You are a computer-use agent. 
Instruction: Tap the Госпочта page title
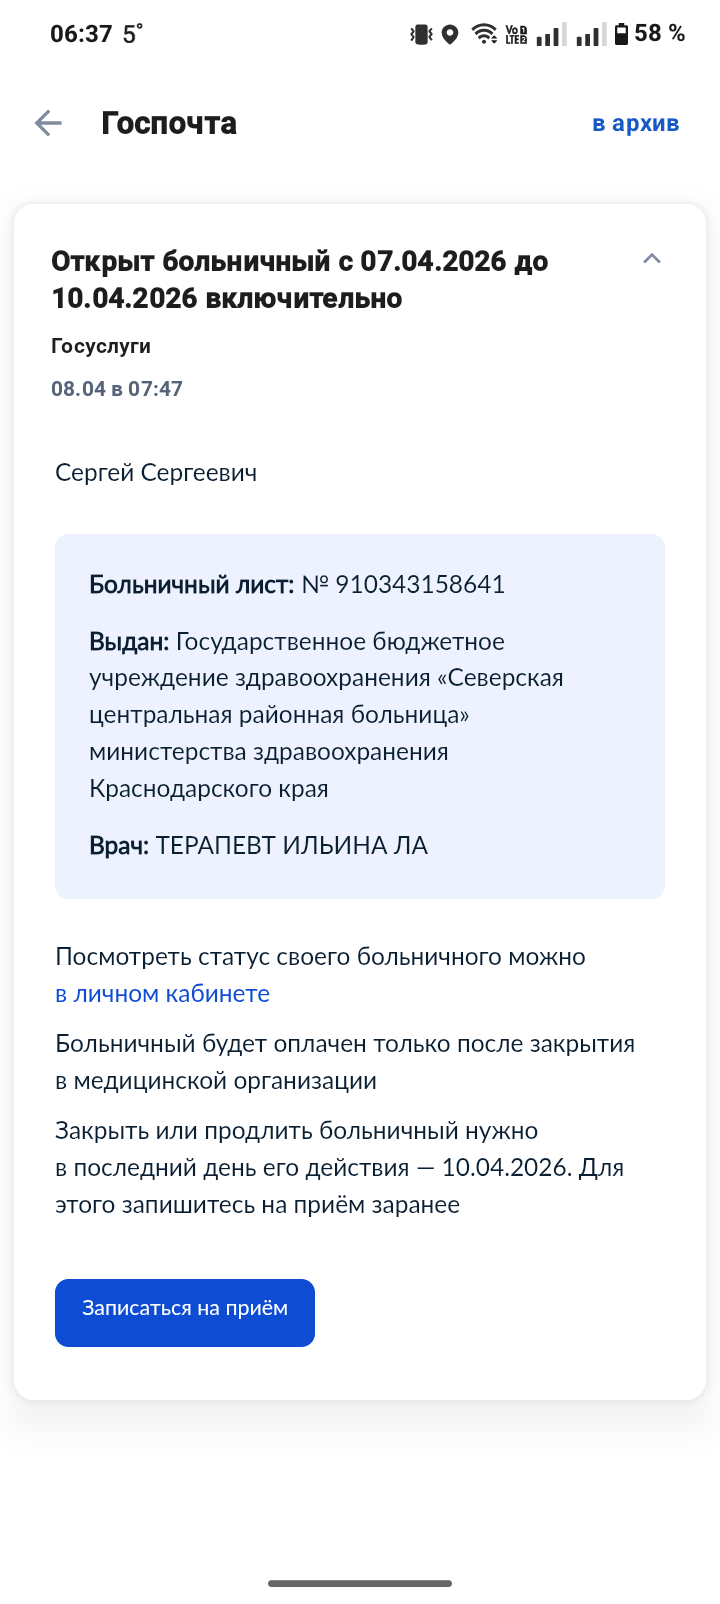169,124
